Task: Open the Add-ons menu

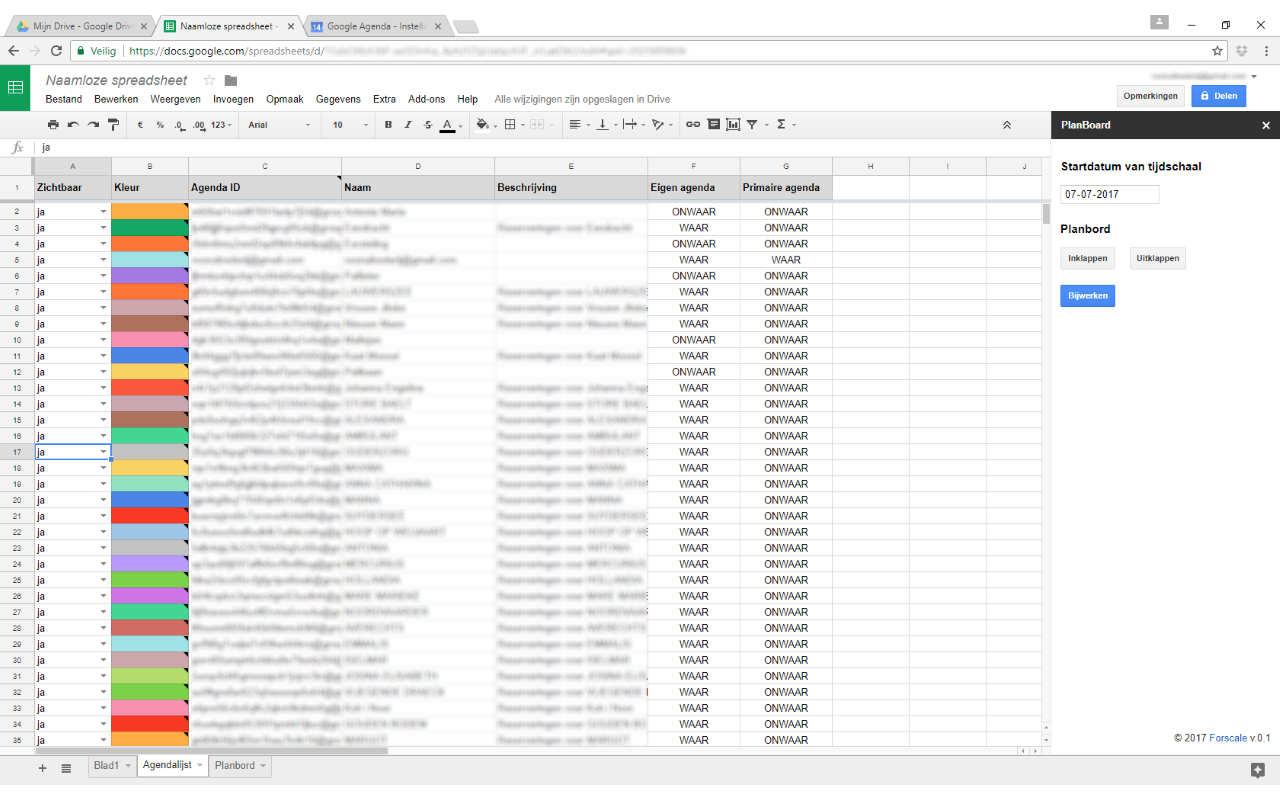Action: 427,99
